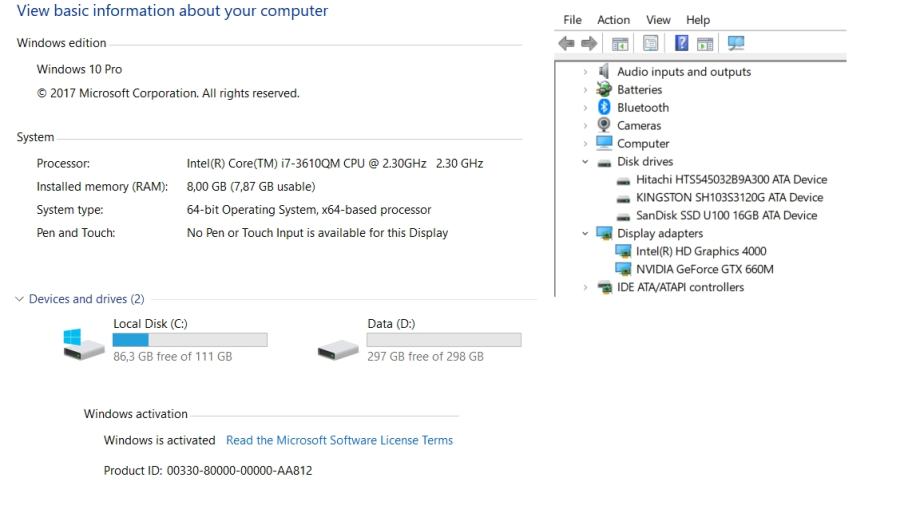Select the Bluetooth label
Viewport: 920px width, 517px height.
[642, 107]
